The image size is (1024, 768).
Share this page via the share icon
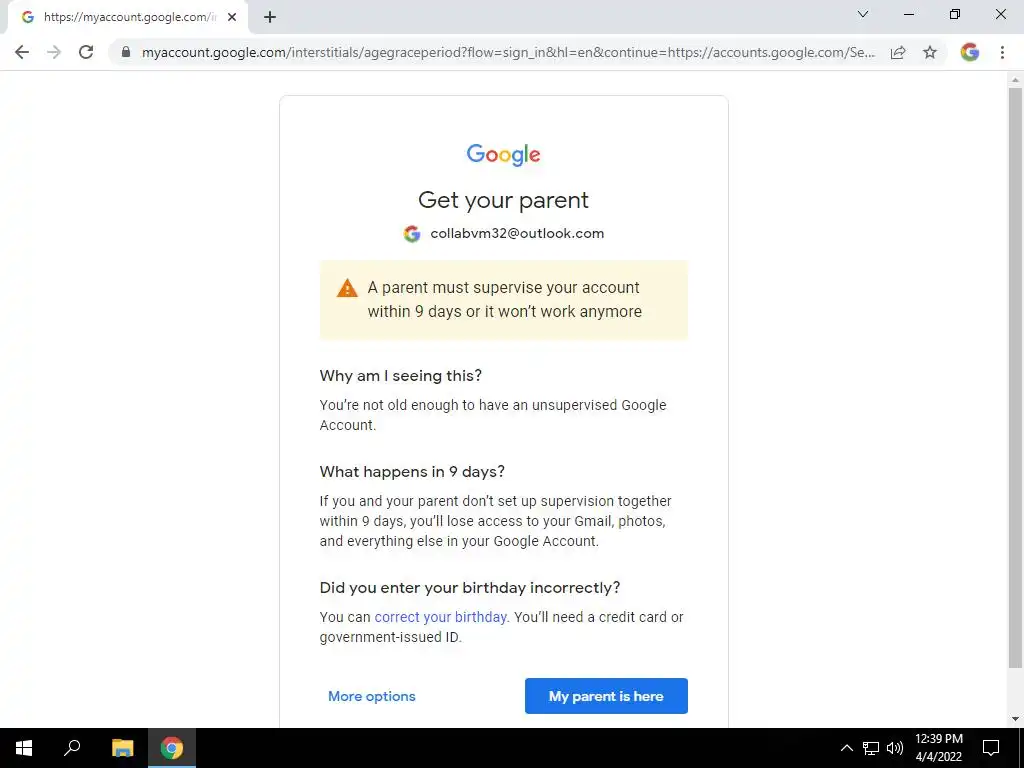coord(898,52)
